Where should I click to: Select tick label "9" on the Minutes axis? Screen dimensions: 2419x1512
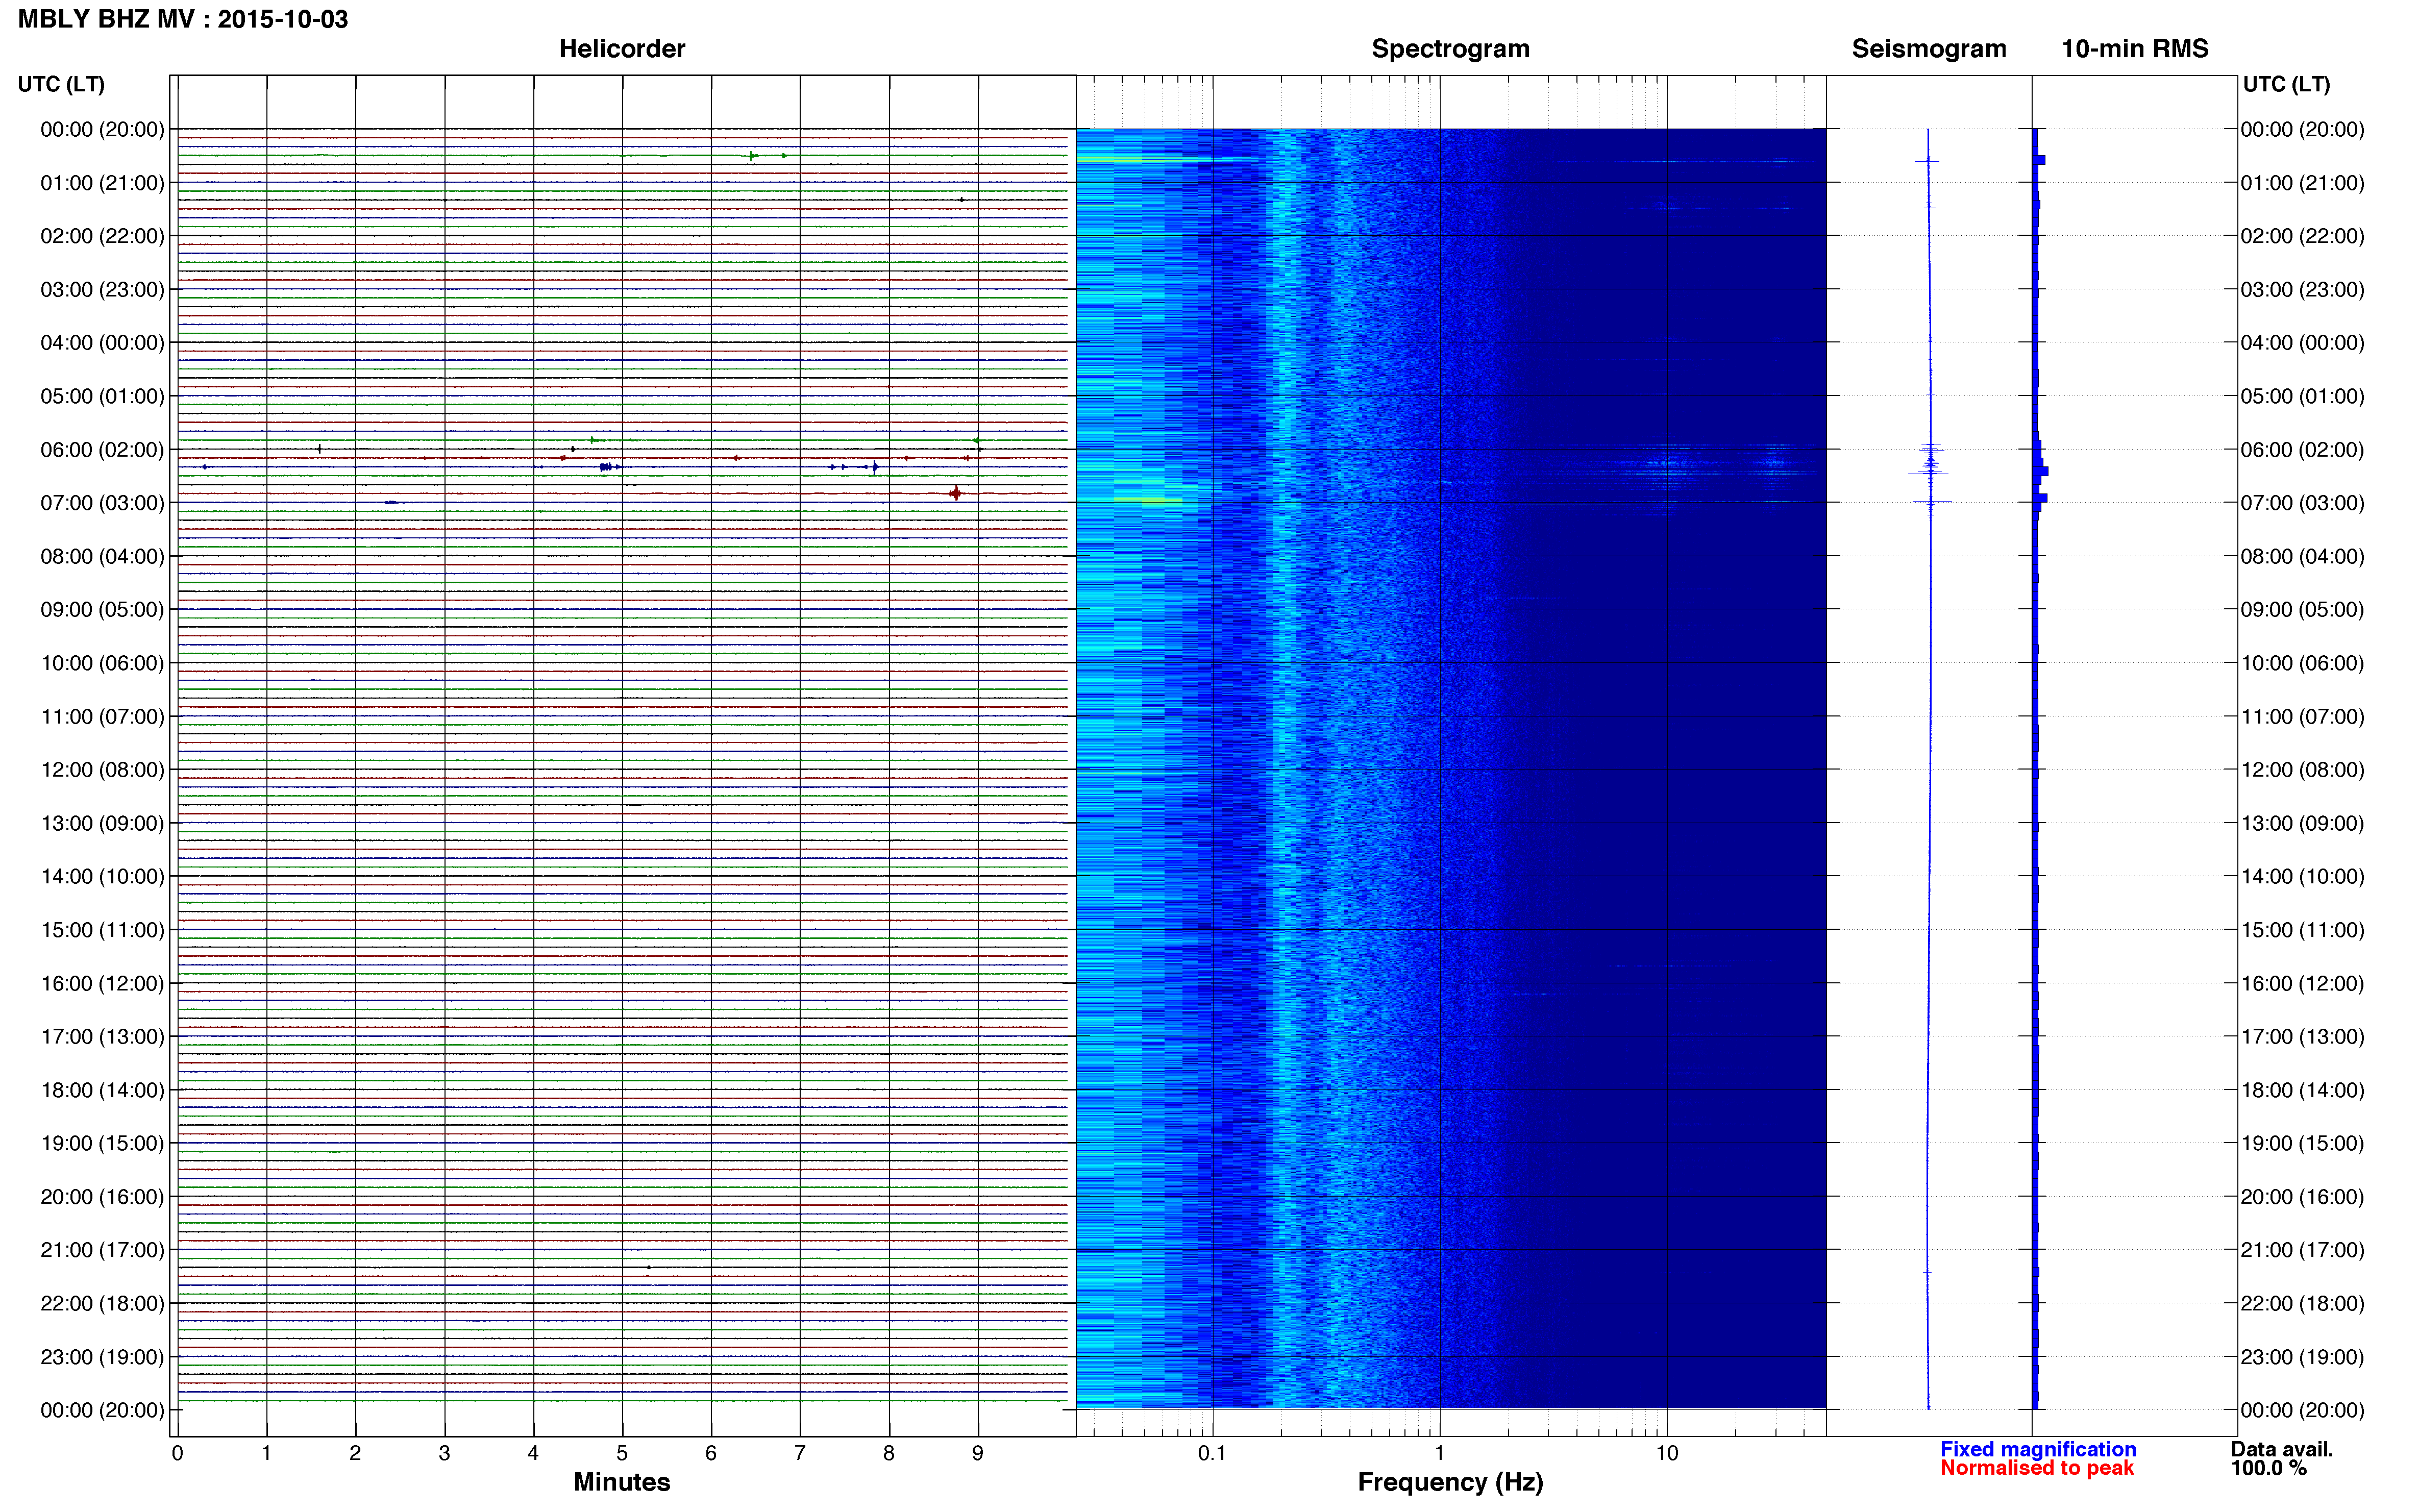coord(978,1453)
